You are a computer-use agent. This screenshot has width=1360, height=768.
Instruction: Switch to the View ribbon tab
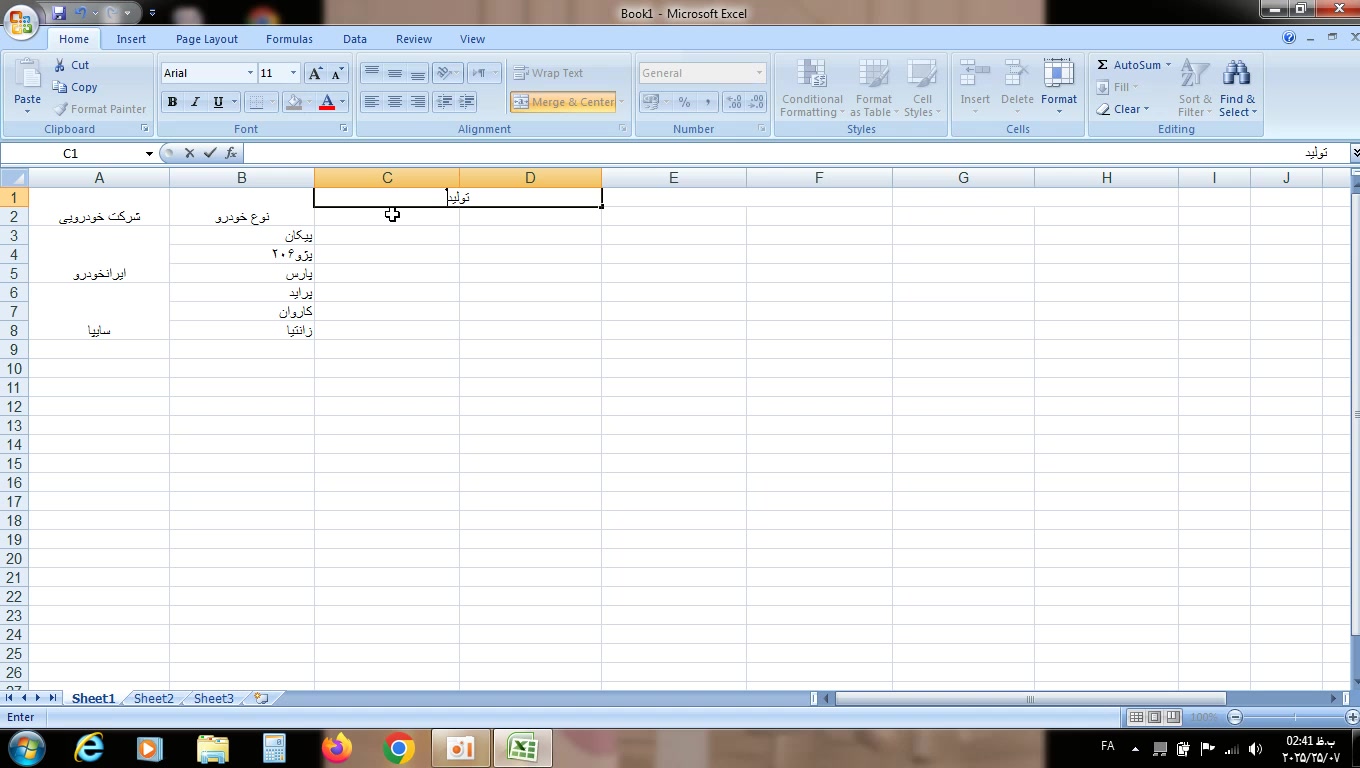472,39
